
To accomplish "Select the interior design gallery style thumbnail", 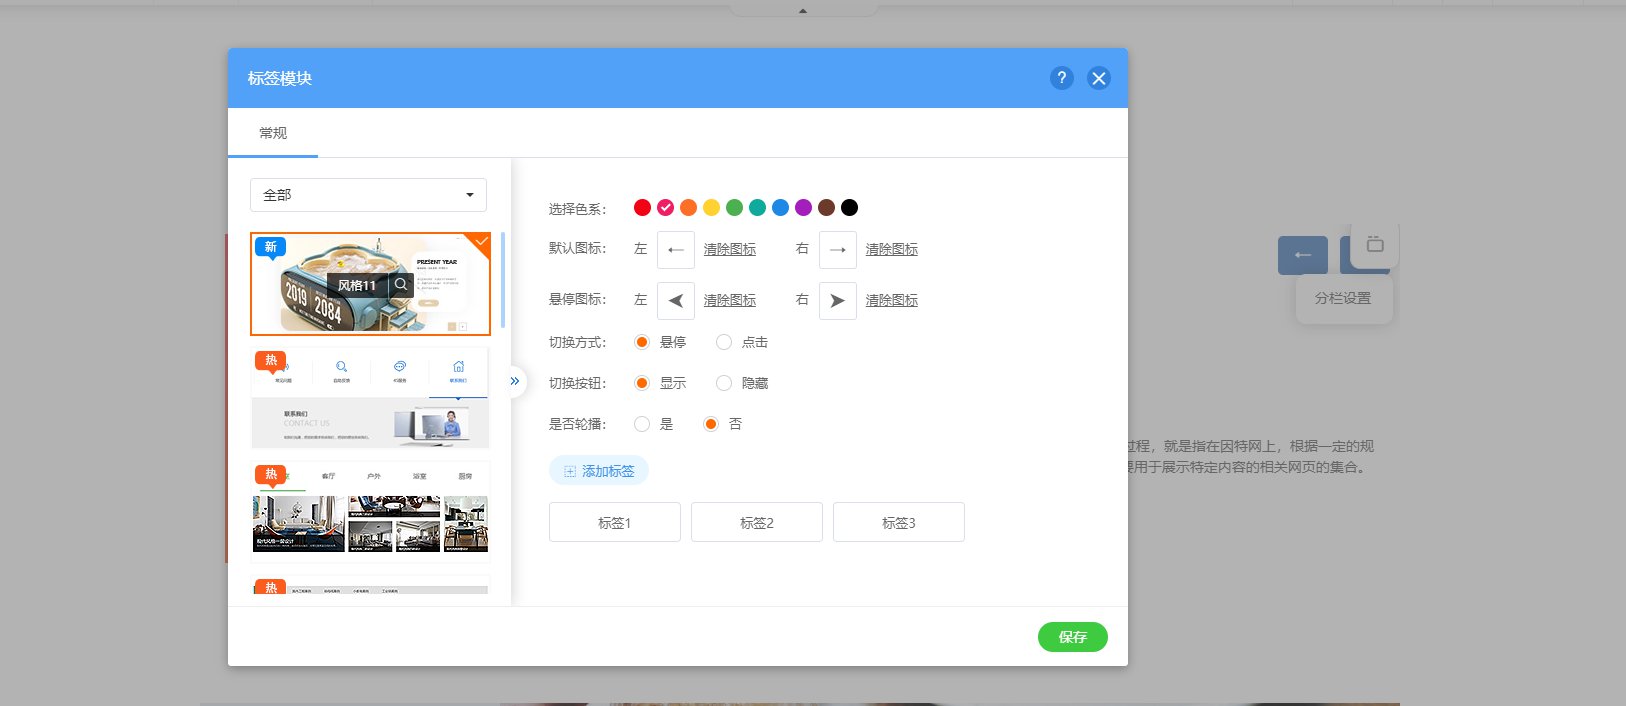I will [x=370, y=511].
